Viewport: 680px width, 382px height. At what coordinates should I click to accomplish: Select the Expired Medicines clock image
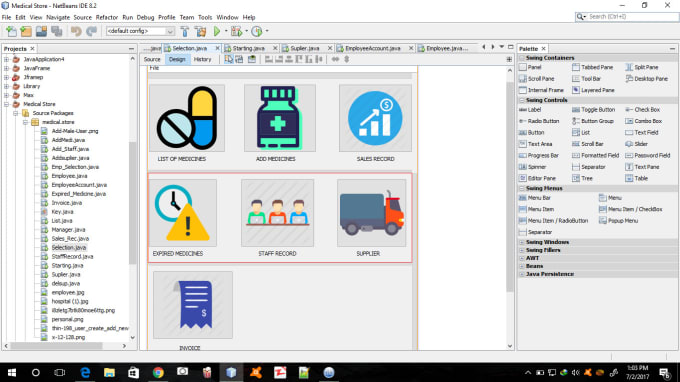(183, 213)
